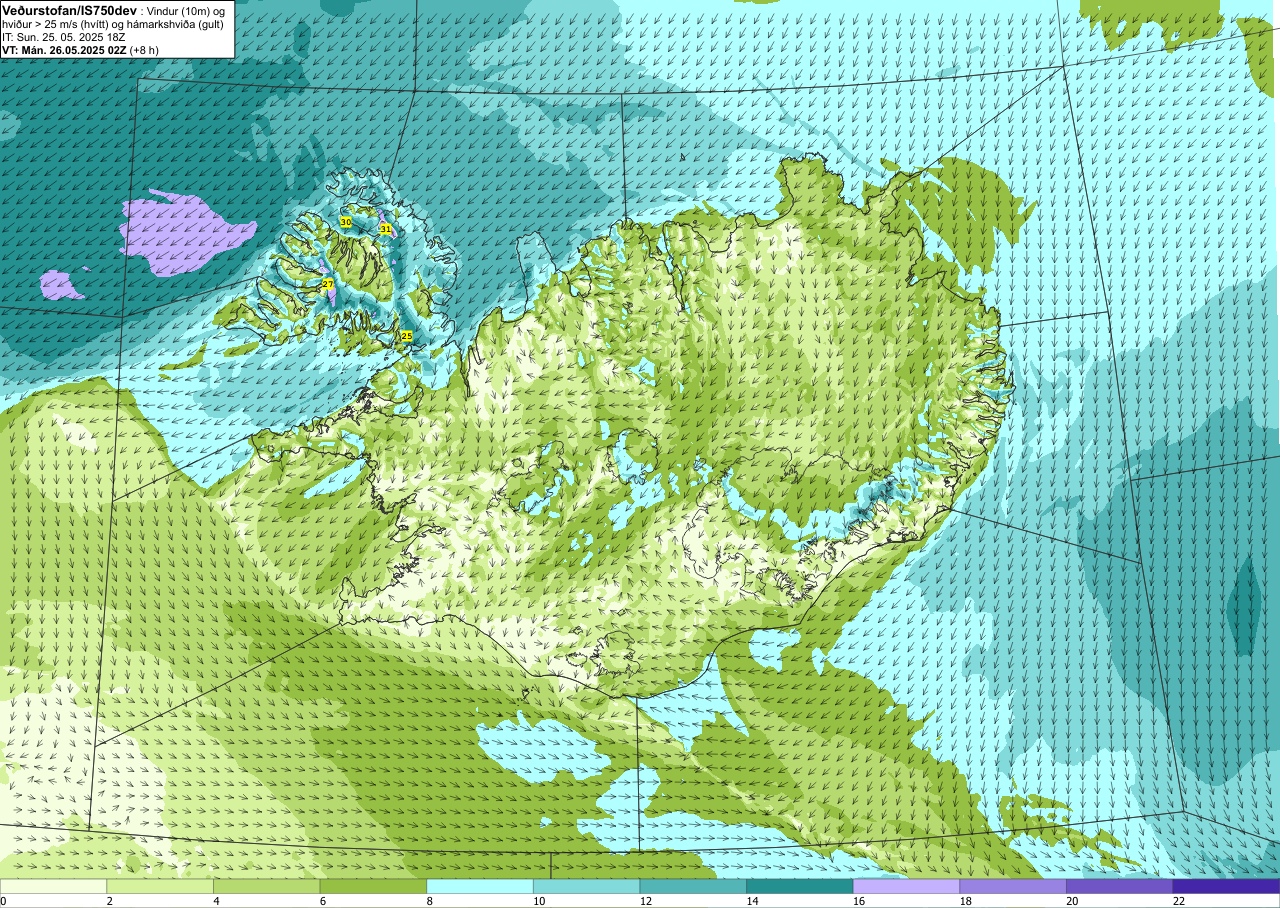This screenshot has width=1280, height=908.
Task: Pick the 0–2 m/s pale yellow legend swatch
Action: tap(53, 886)
